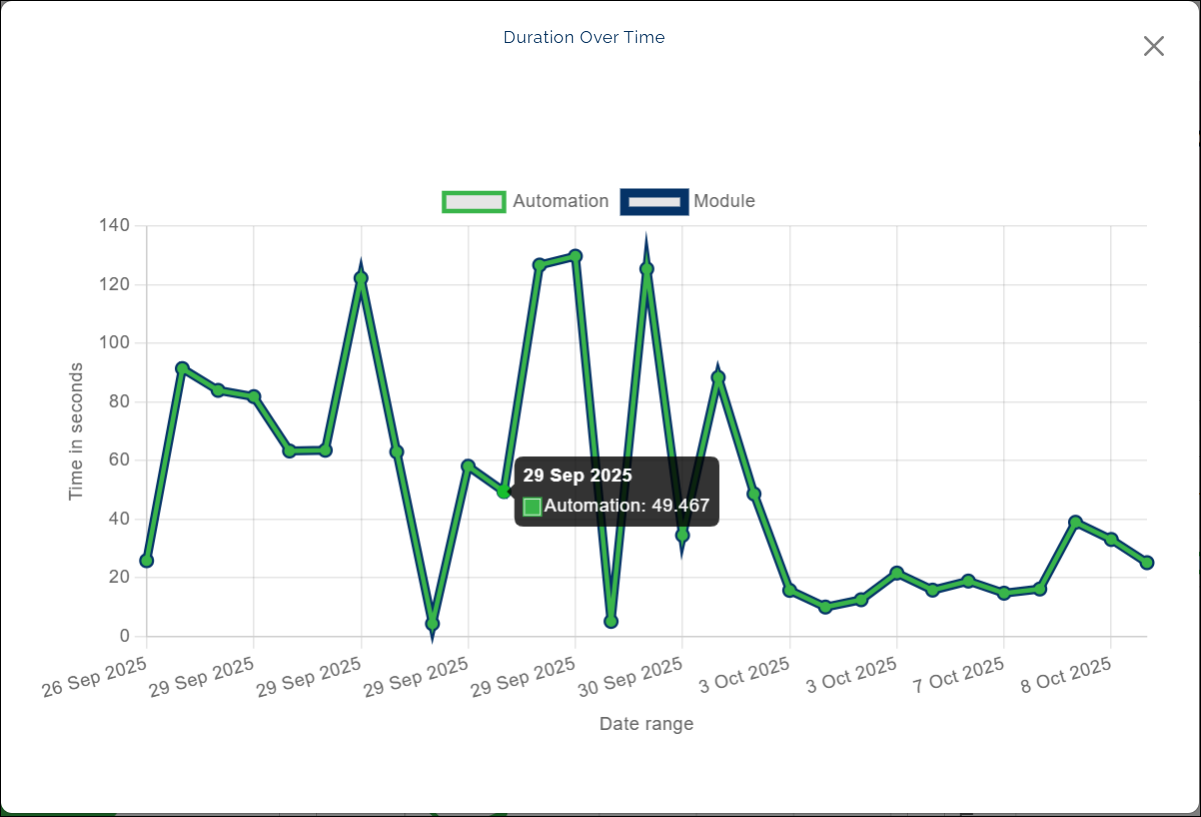The width and height of the screenshot is (1201, 817).
Task: Click data point on first 3 Oct 2025 gridline
Action: point(790,590)
